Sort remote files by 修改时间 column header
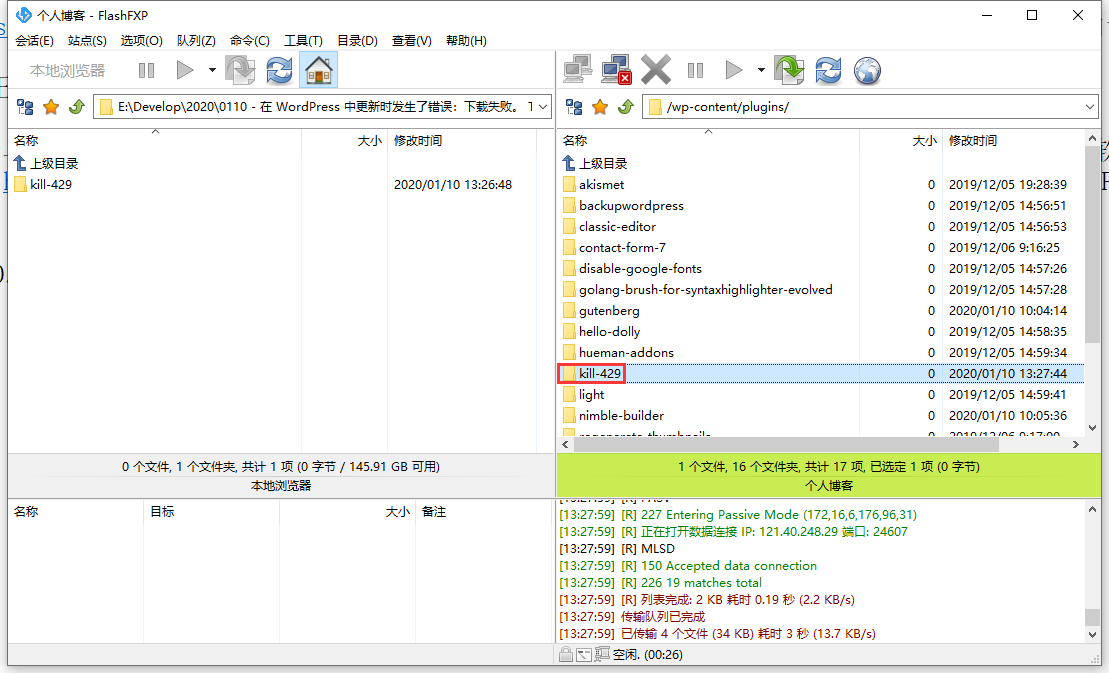 972,141
